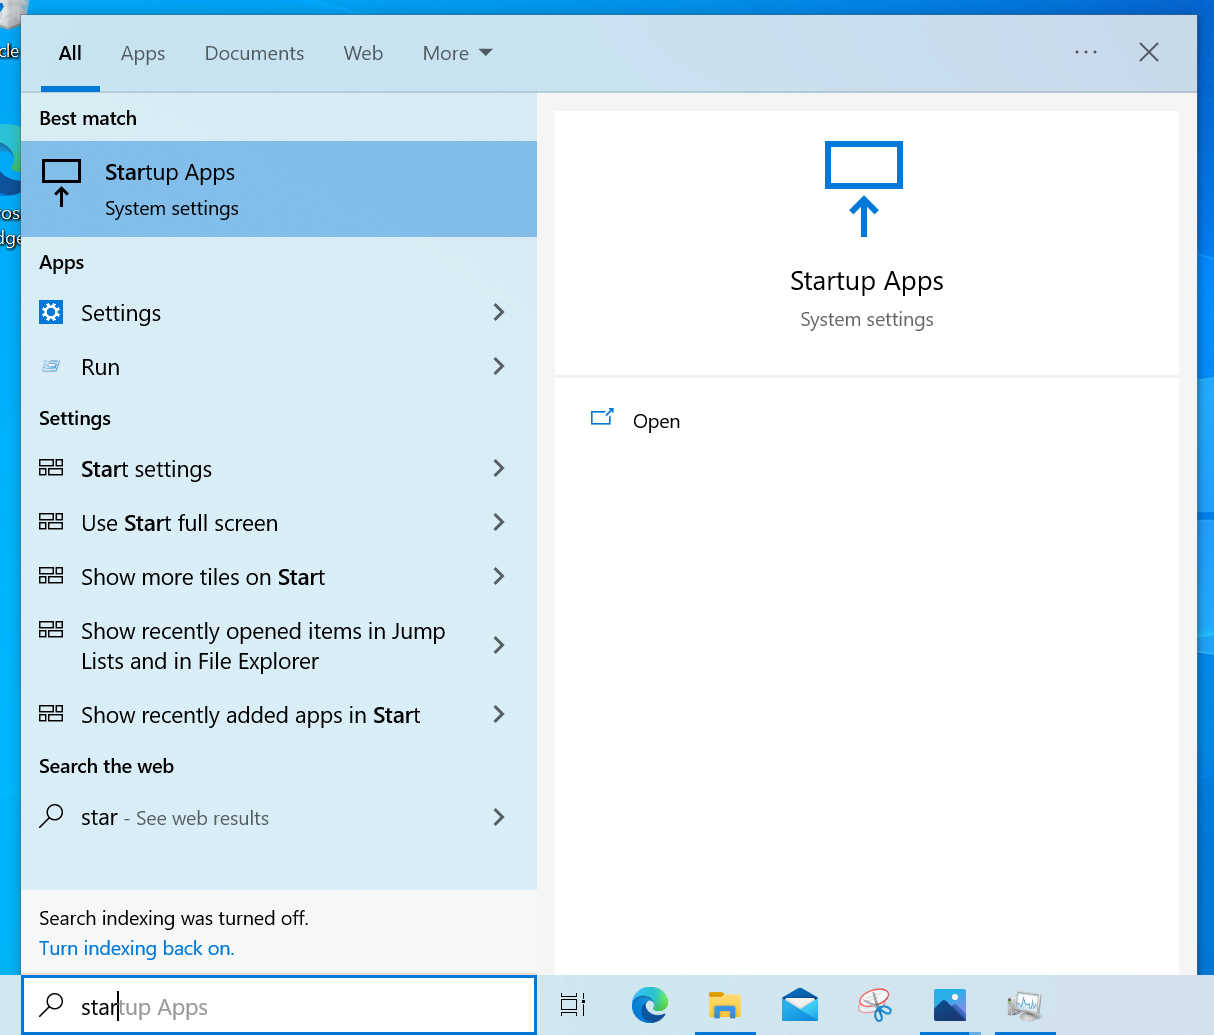1214x1035 pixels.
Task: Expand the 'Use Start full screen' chevron
Action: [x=499, y=523]
